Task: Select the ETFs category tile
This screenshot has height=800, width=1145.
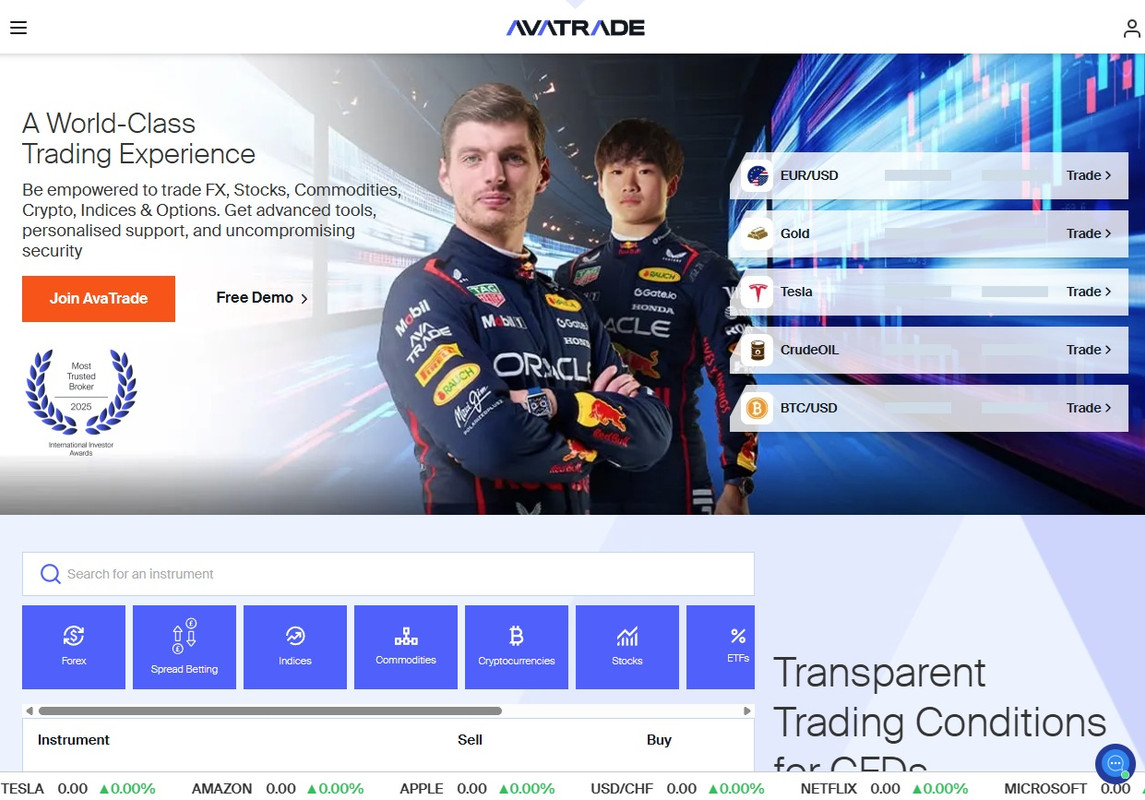Action: [721, 647]
